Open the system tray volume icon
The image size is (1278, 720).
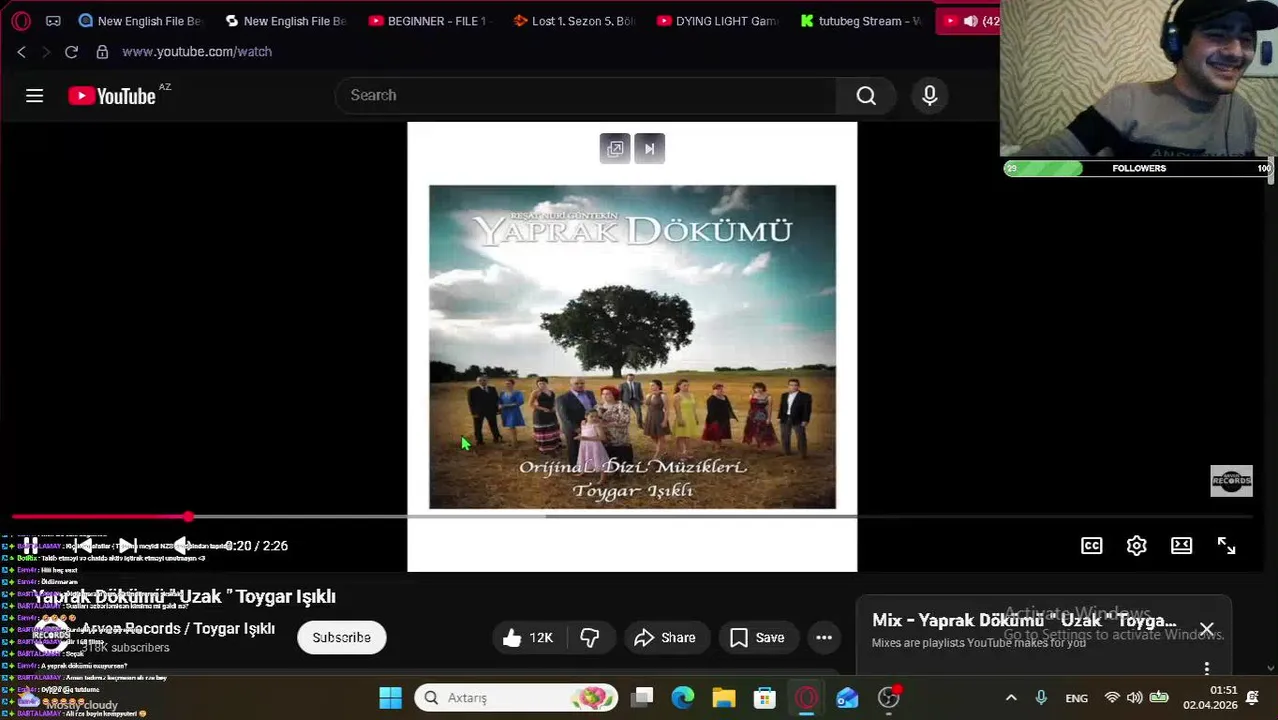tap(1135, 698)
